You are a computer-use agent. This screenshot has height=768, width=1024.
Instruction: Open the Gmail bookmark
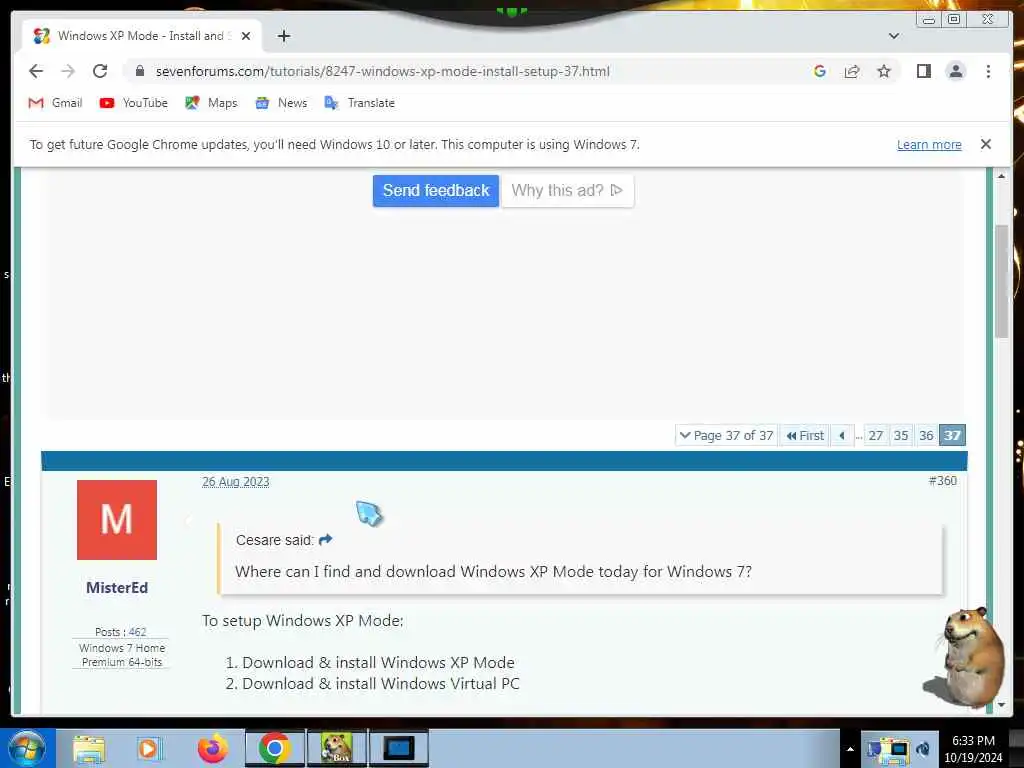pyautogui.click(x=56, y=103)
